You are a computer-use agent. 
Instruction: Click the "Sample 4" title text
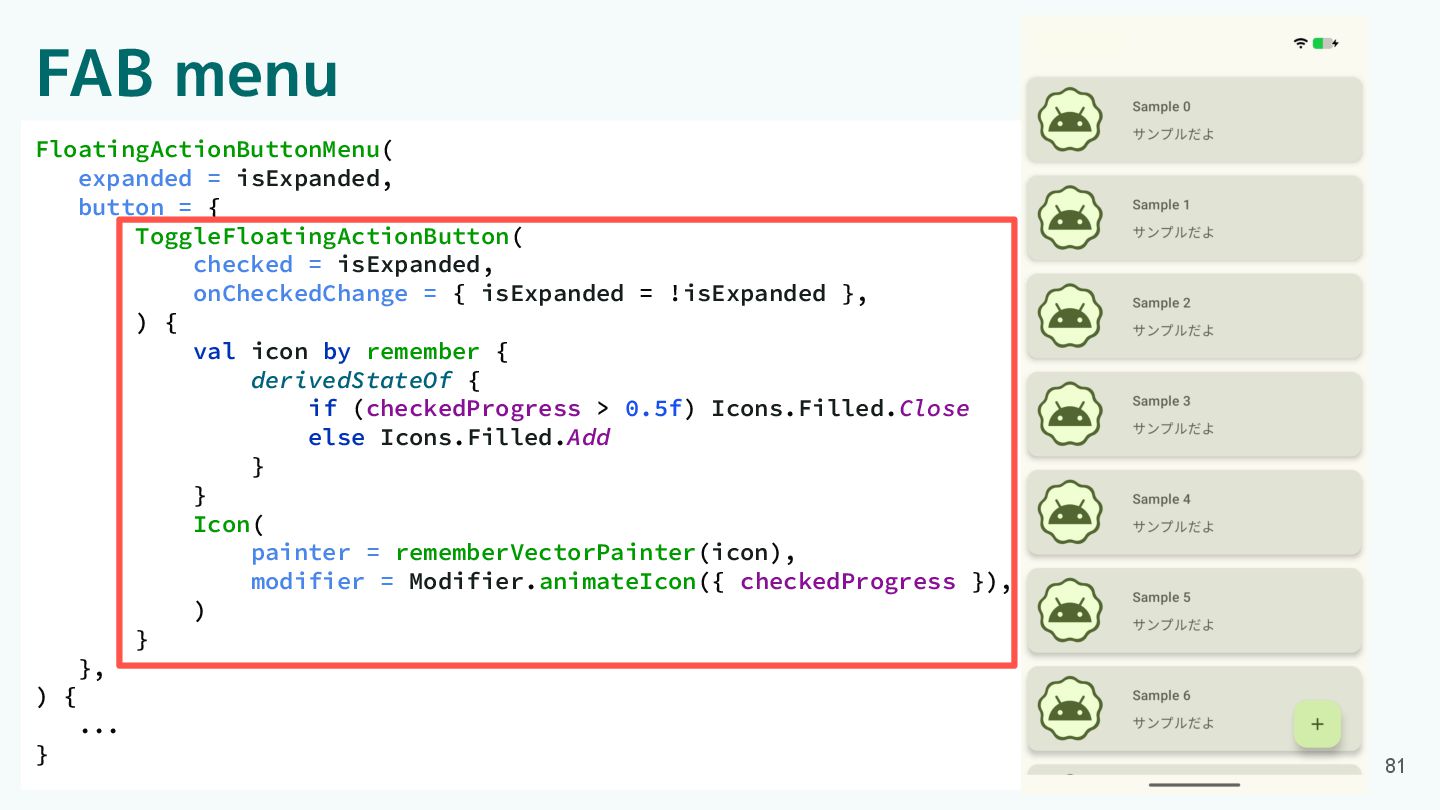(x=1161, y=499)
